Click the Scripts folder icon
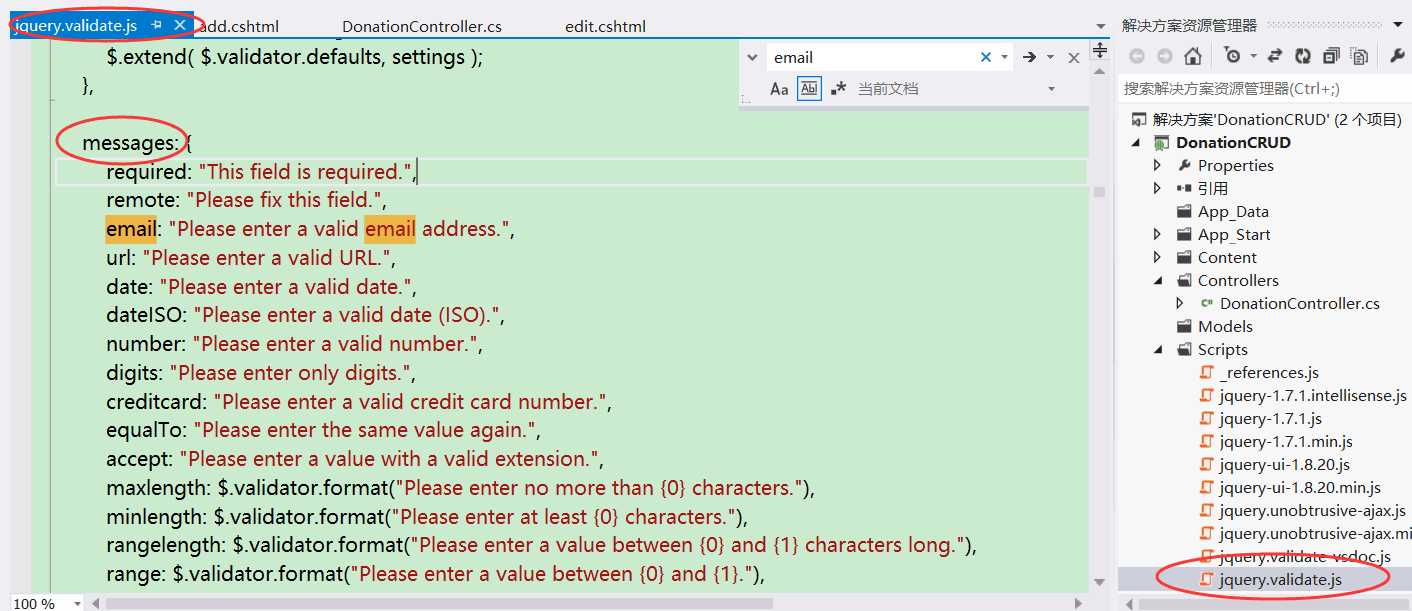 1185,349
